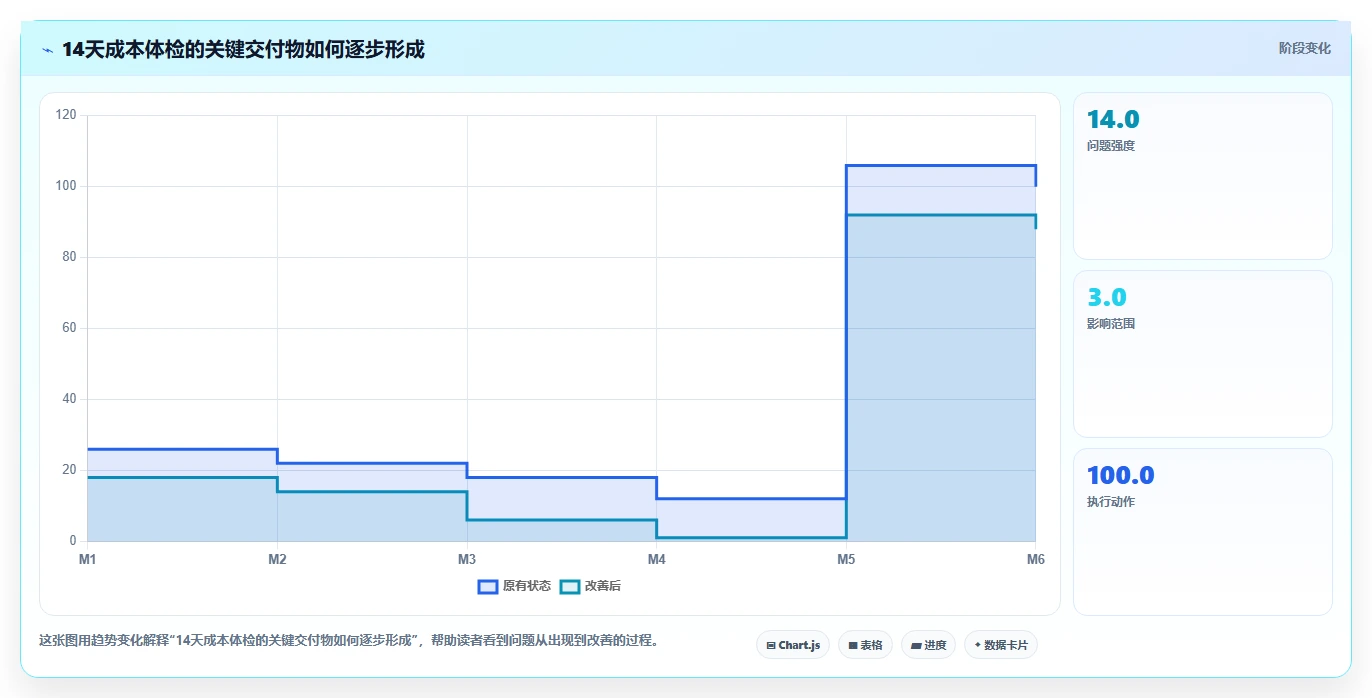Toggle the 改善后 legend series
Viewport: 1372px width, 698px height.
pyautogui.click(x=590, y=586)
